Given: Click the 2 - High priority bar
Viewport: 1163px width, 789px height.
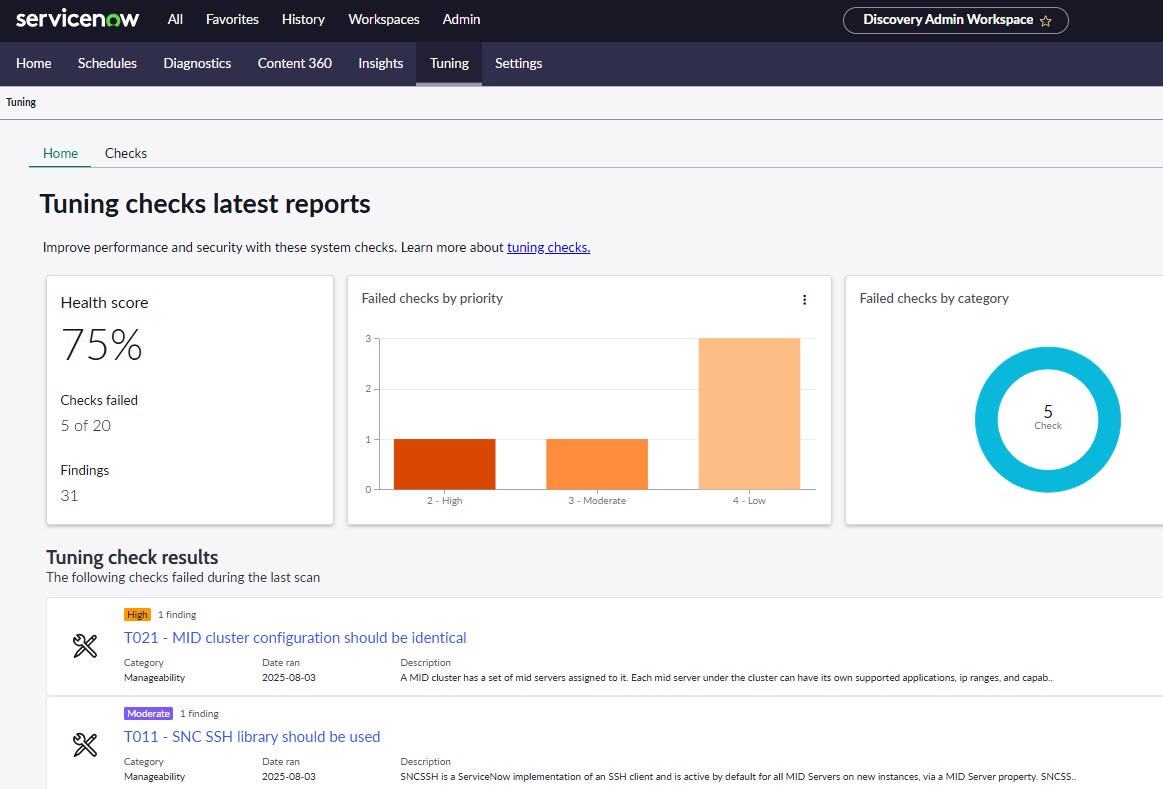Looking at the screenshot, I should click(444, 464).
